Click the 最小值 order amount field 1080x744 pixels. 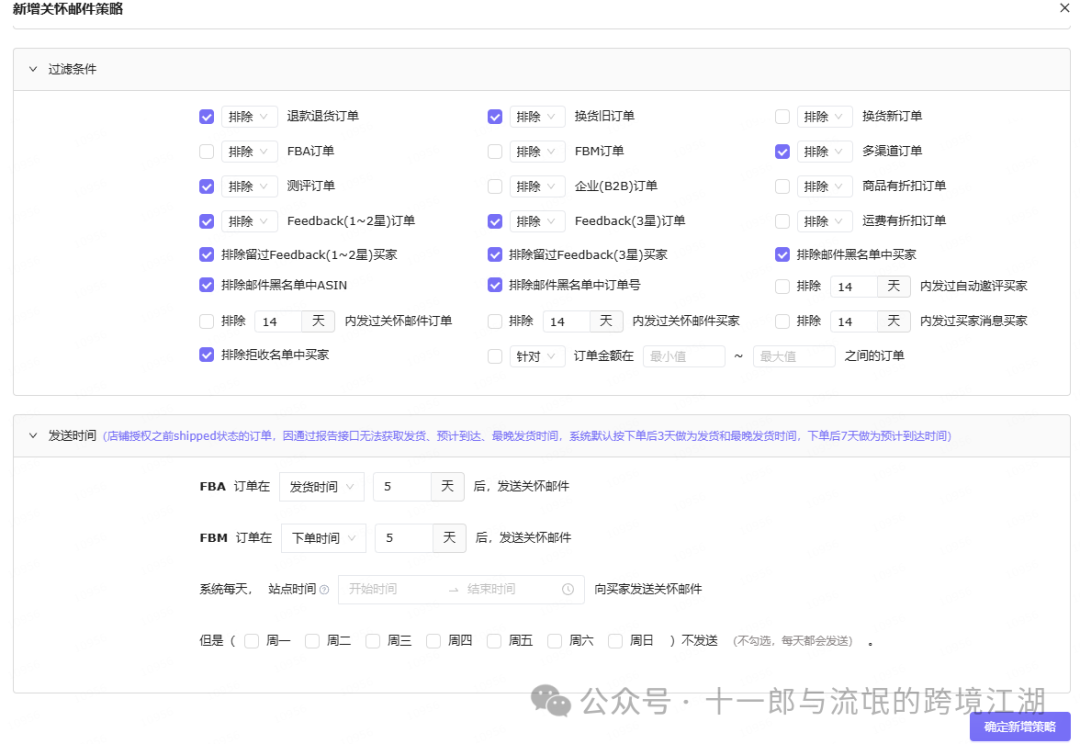pyautogui.click(x=684, y=356)
